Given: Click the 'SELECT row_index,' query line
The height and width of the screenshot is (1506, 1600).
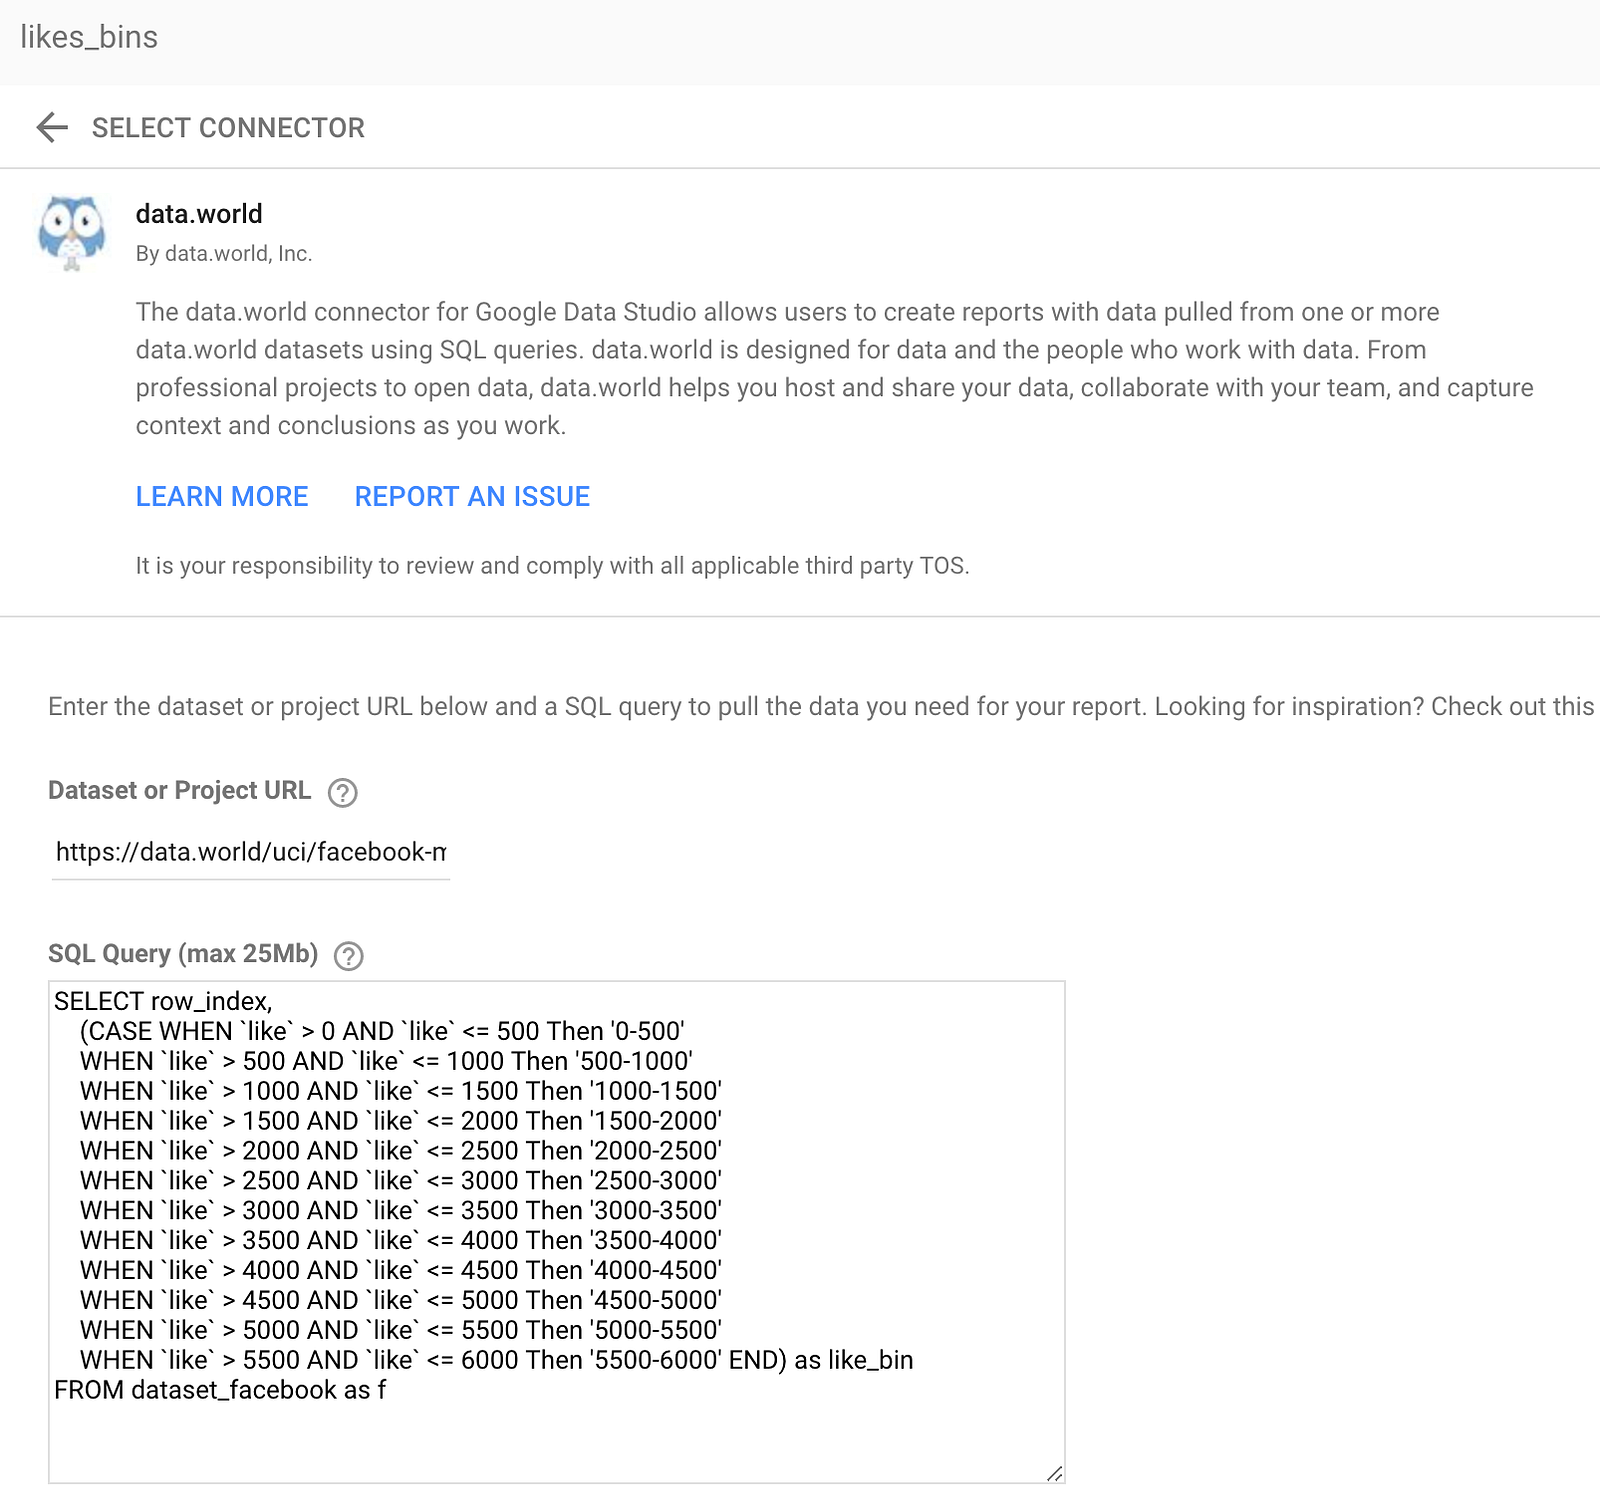Looking at the screenshot, I should 163,1001.
